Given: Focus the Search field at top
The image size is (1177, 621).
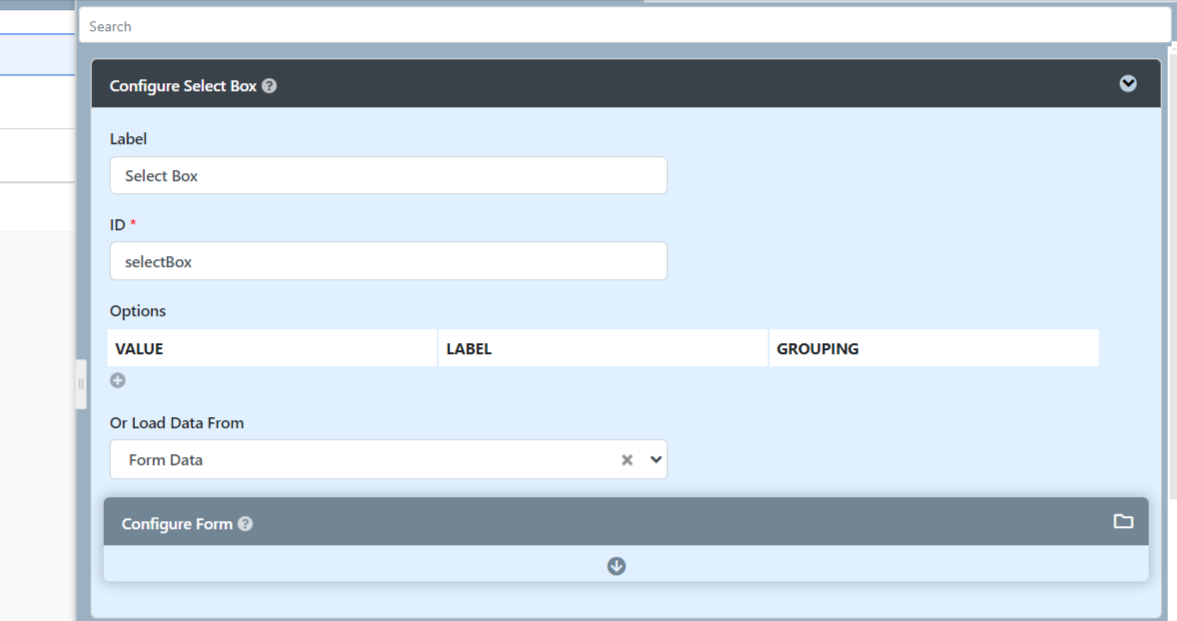Looking at the screenshot, I should pyautogui.click(x=625, y=26).
